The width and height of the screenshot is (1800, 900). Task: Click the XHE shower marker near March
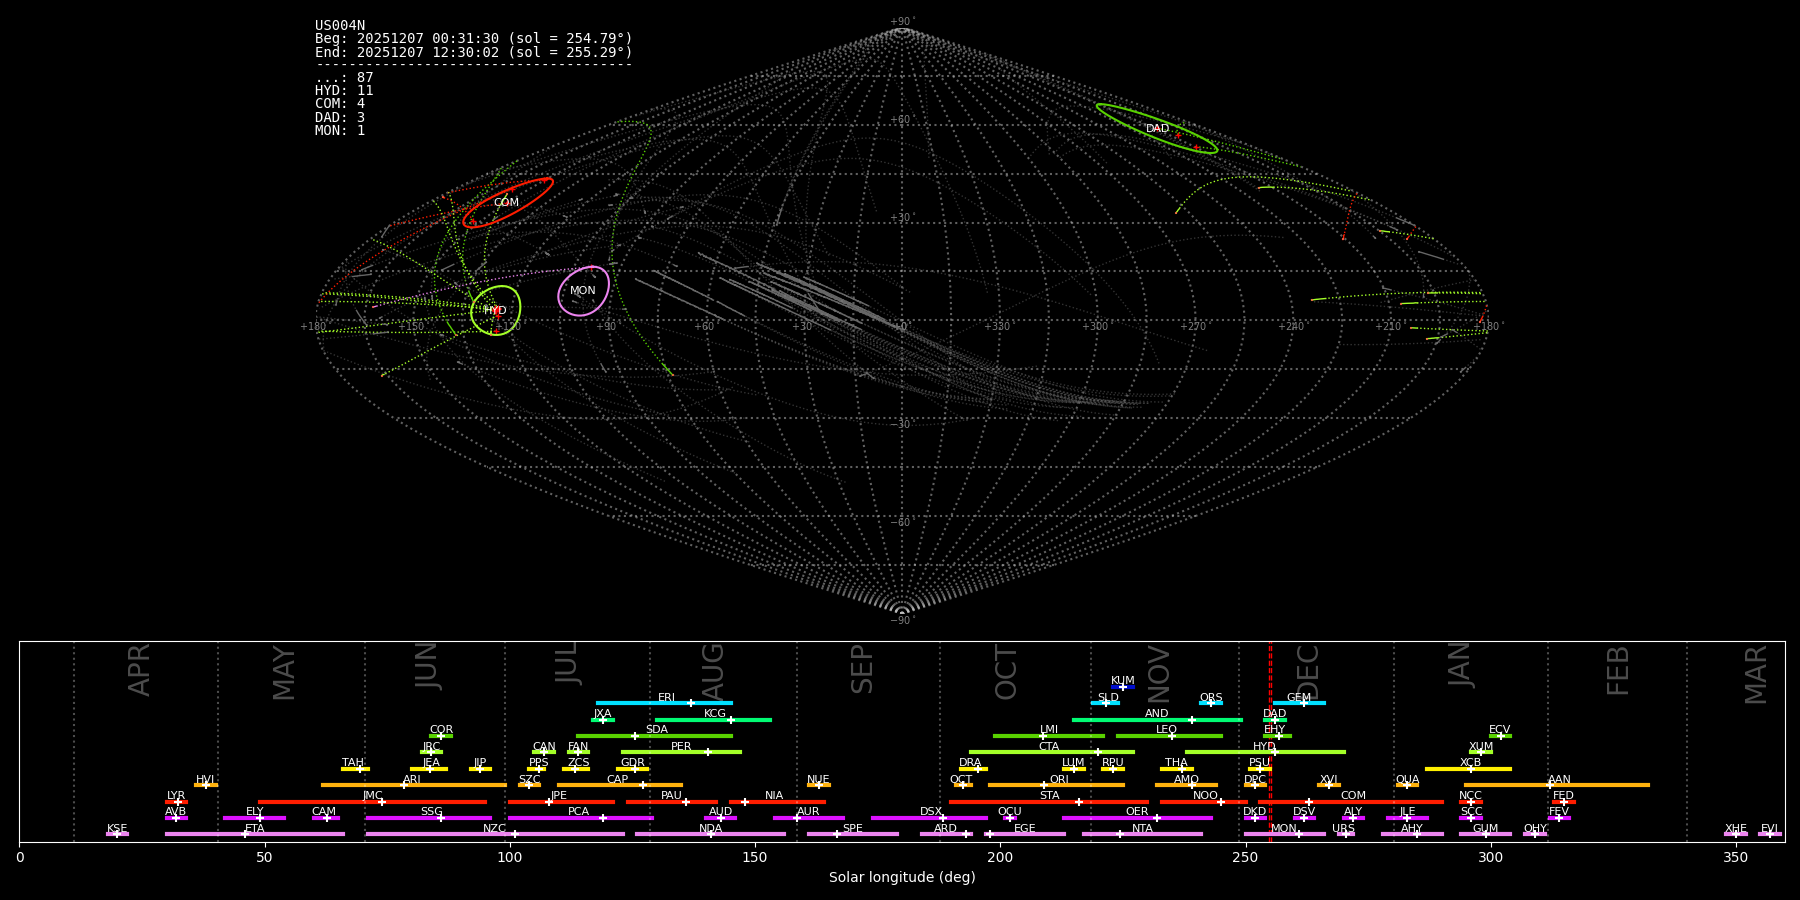pyautogui.click(x=1736, y=834)
